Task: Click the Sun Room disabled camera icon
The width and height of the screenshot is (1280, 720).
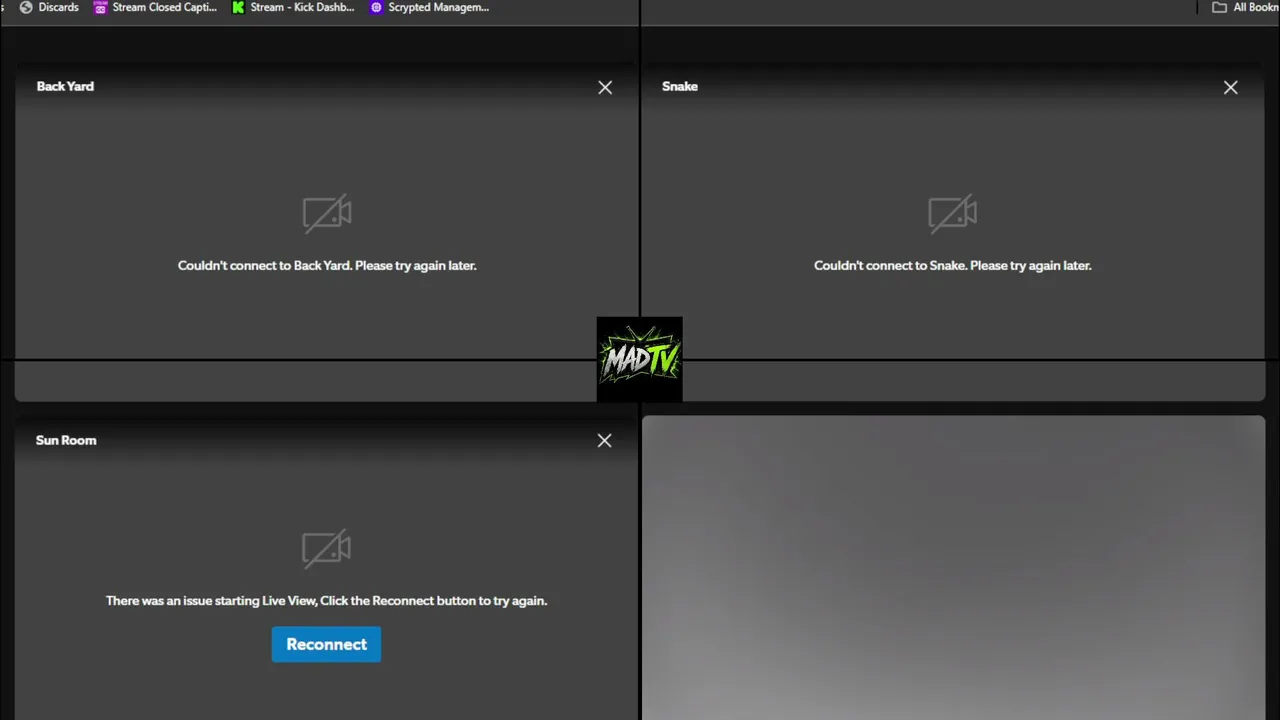Action: (326, 548)
